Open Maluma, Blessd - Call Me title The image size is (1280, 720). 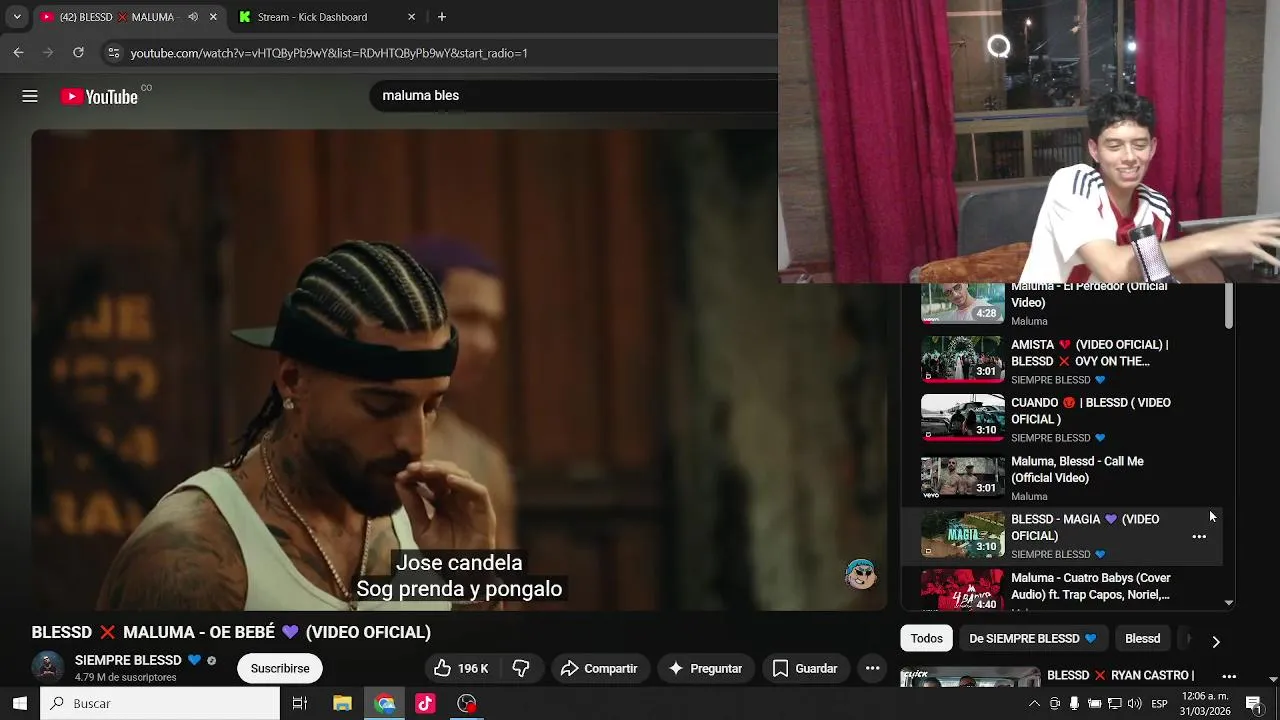1077,469
